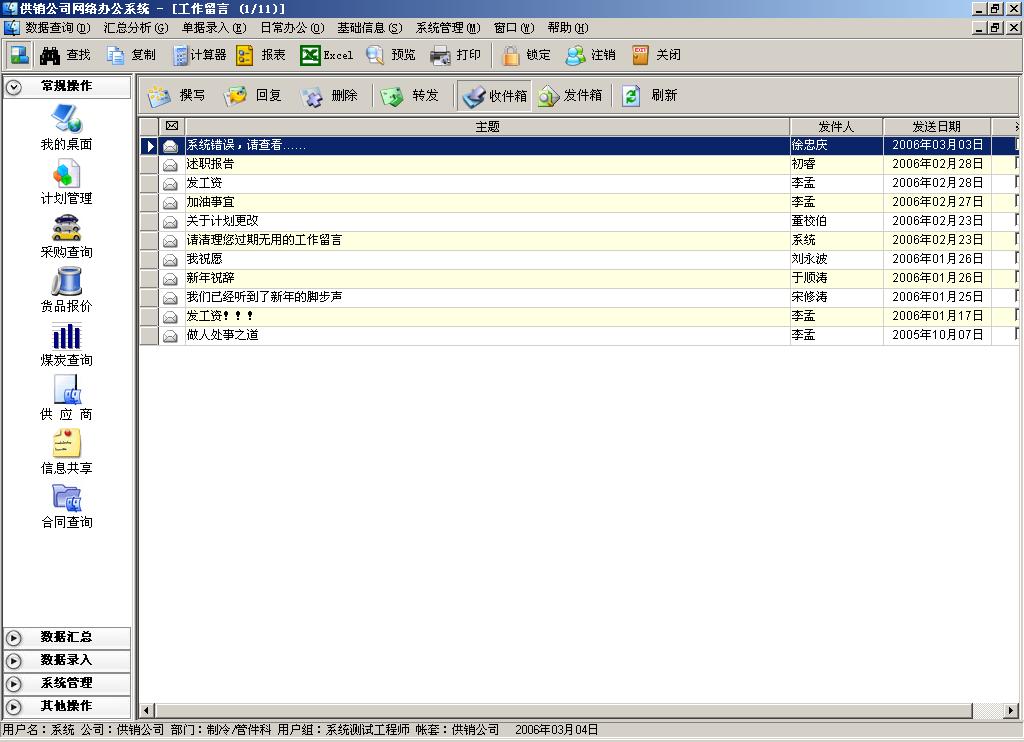Switch to Outbox (发件箱)
Screen dimensions: 1024x742
[x=570, y=96]
